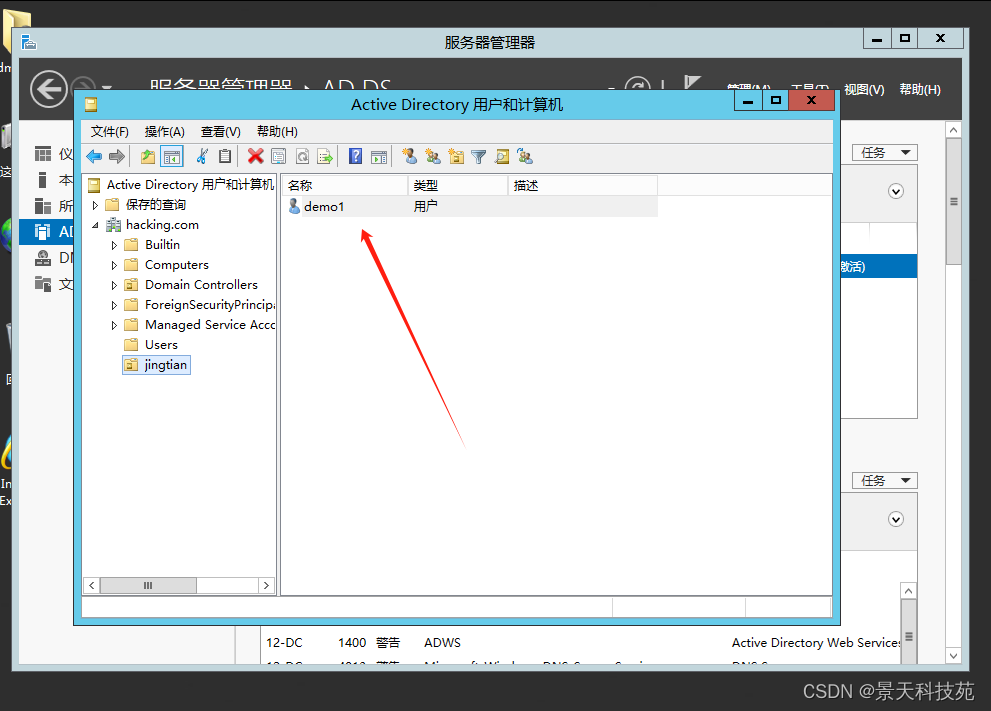Create a new organizational unit via toolbar icon
The width and height of the screenshot is (991, 711).
pyautogui.click(x=456, y=156)
